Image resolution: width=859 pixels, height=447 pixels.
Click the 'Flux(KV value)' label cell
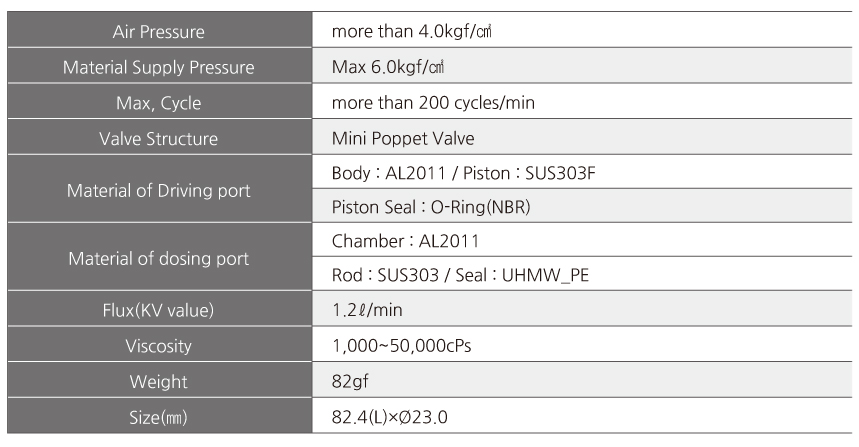pyautogui.click(x=159, y=308)
